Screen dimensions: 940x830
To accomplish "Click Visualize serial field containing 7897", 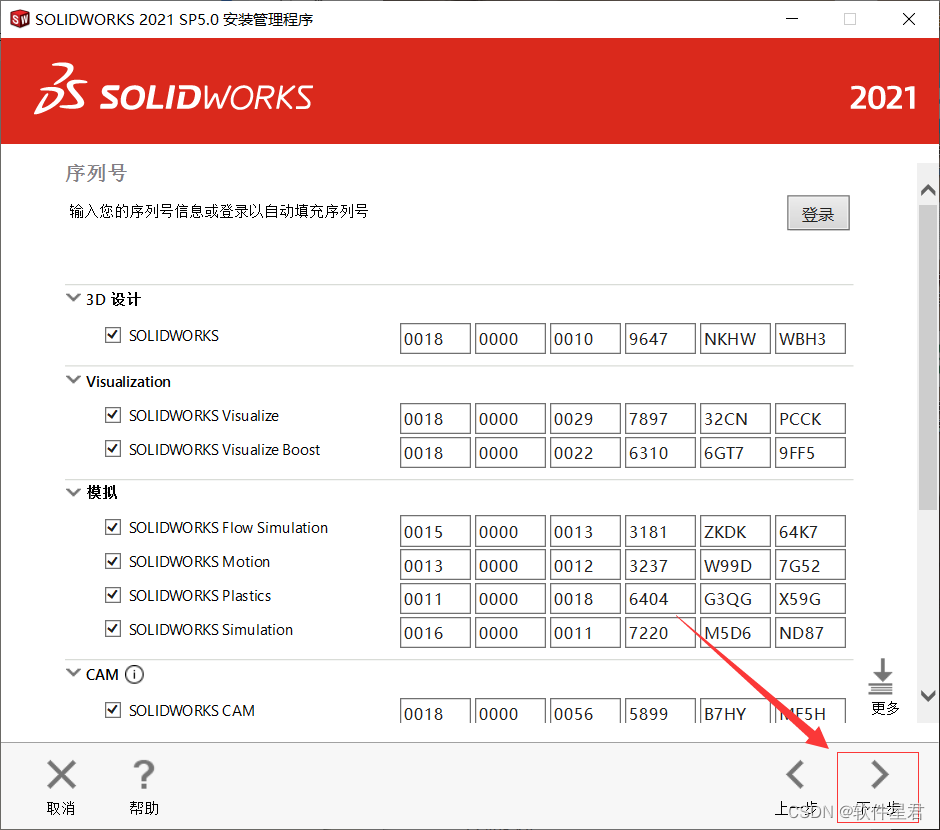I will point(660,418).
